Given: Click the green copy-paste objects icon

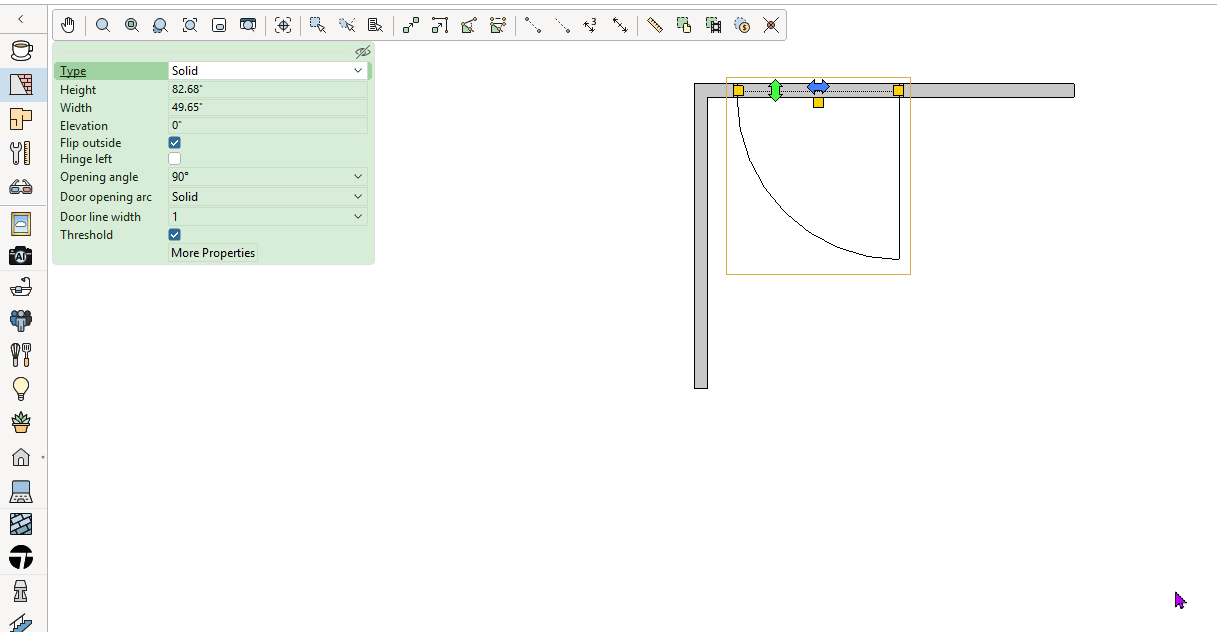Looking at the screenshot, I should pos(684,25).
